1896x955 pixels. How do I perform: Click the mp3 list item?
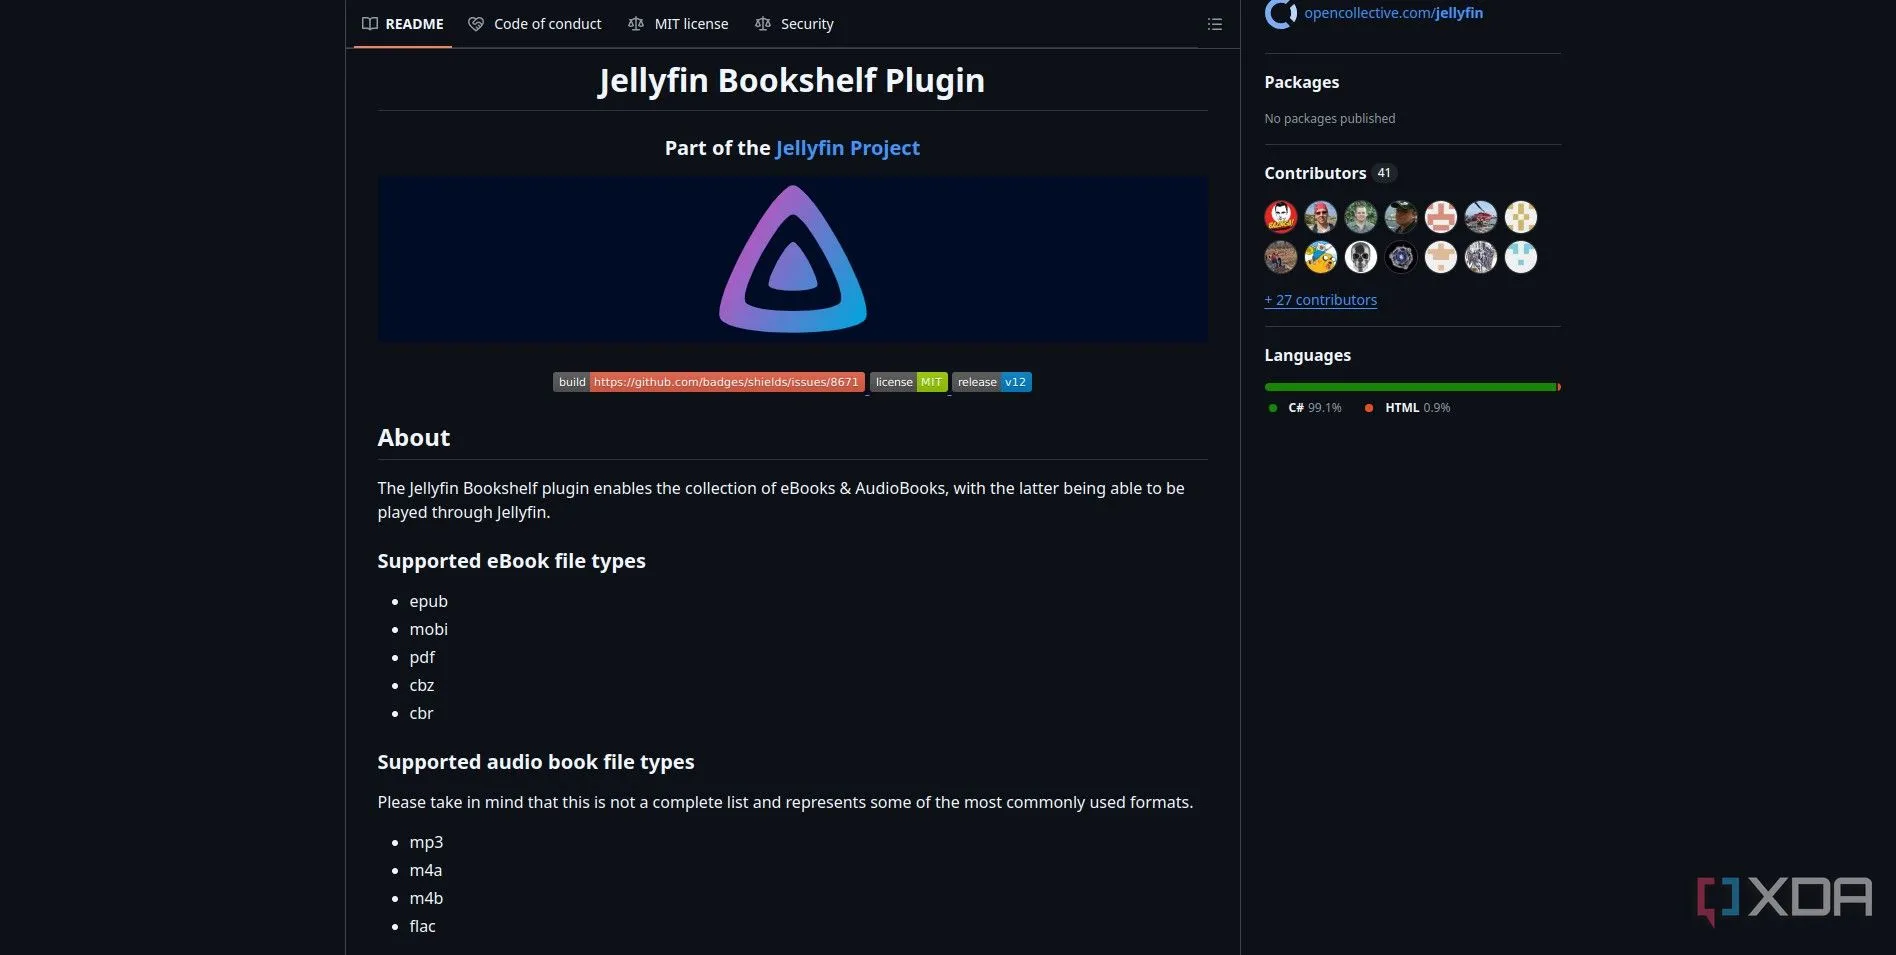(x=426, y=842)
